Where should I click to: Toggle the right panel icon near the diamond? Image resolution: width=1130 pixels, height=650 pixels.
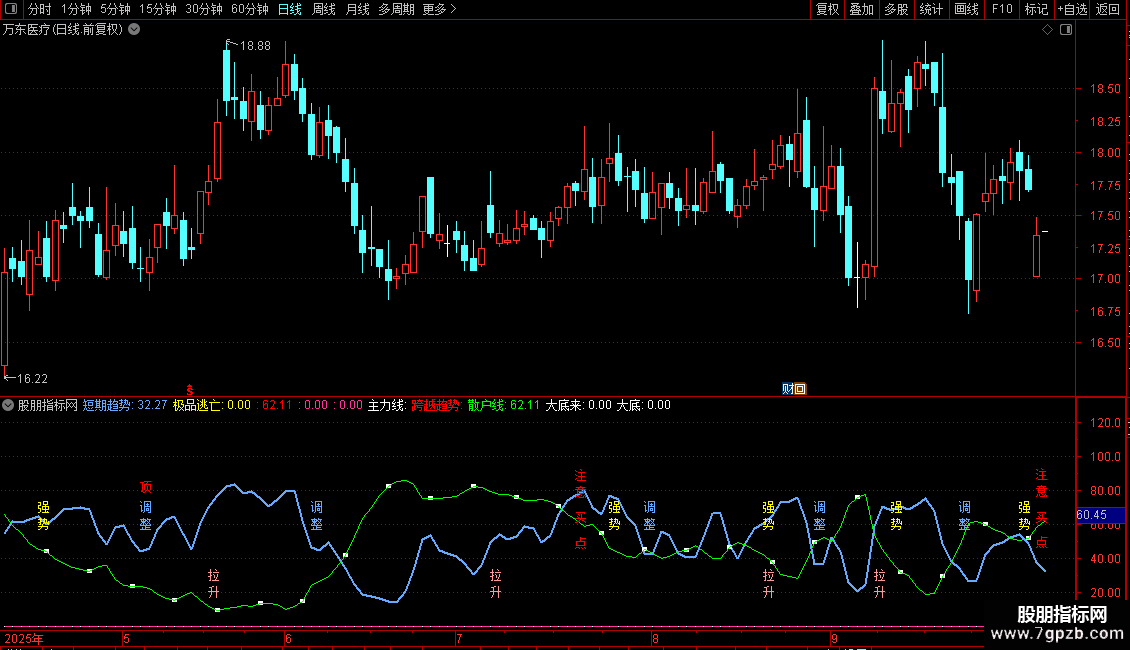1066,30
